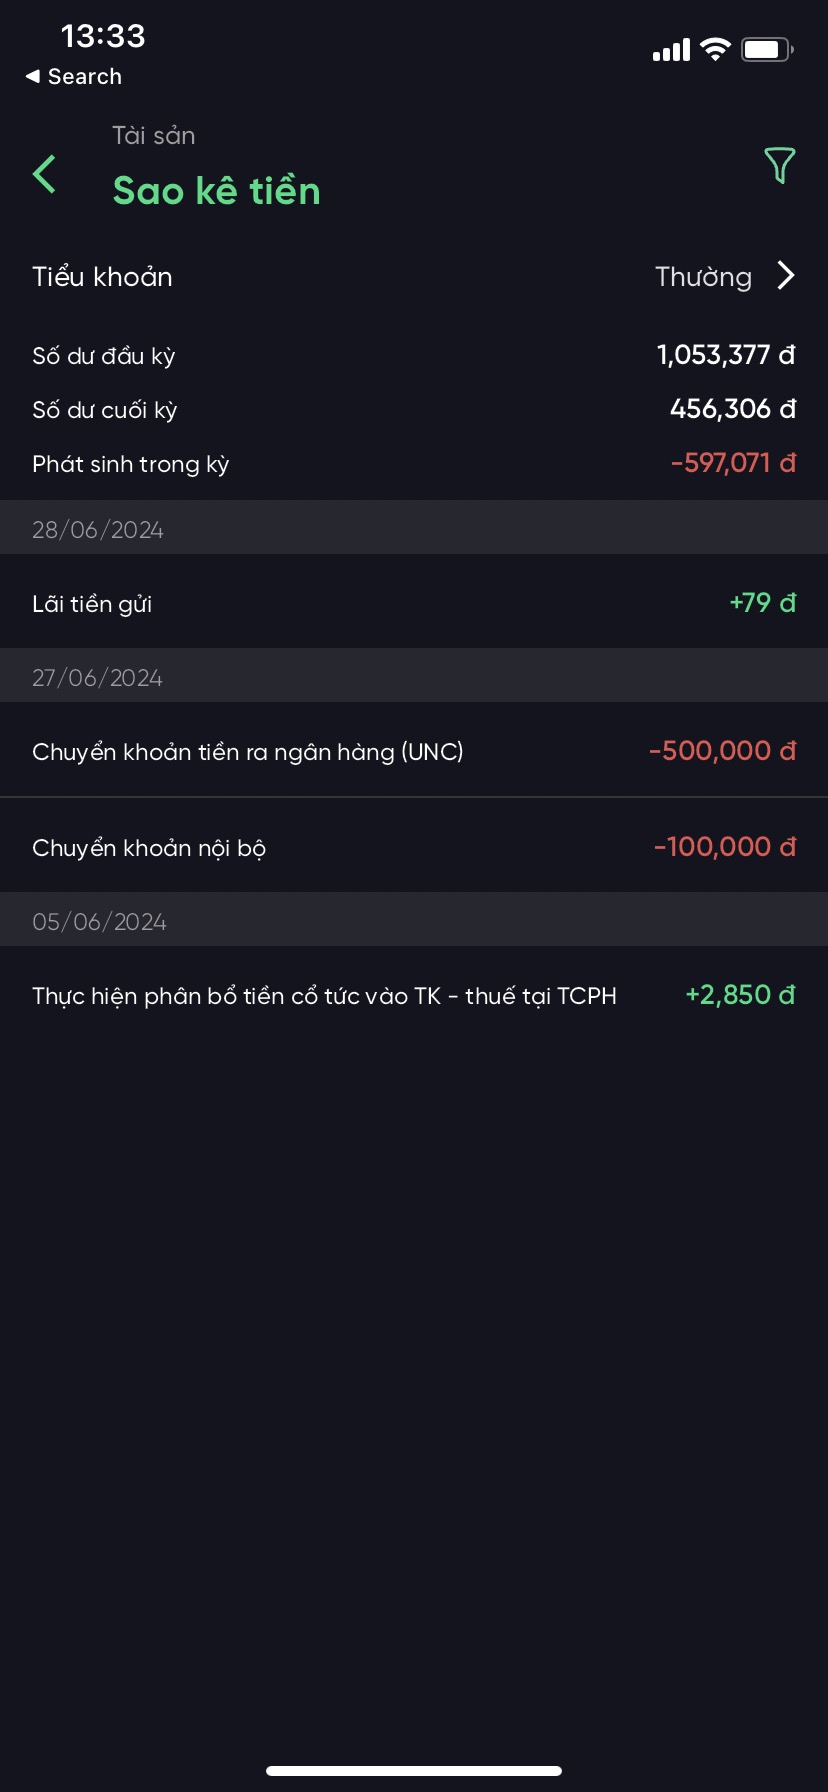Tap the green back arrow
This screenshot has width=828, height=1792.
(x=45, y=174)
